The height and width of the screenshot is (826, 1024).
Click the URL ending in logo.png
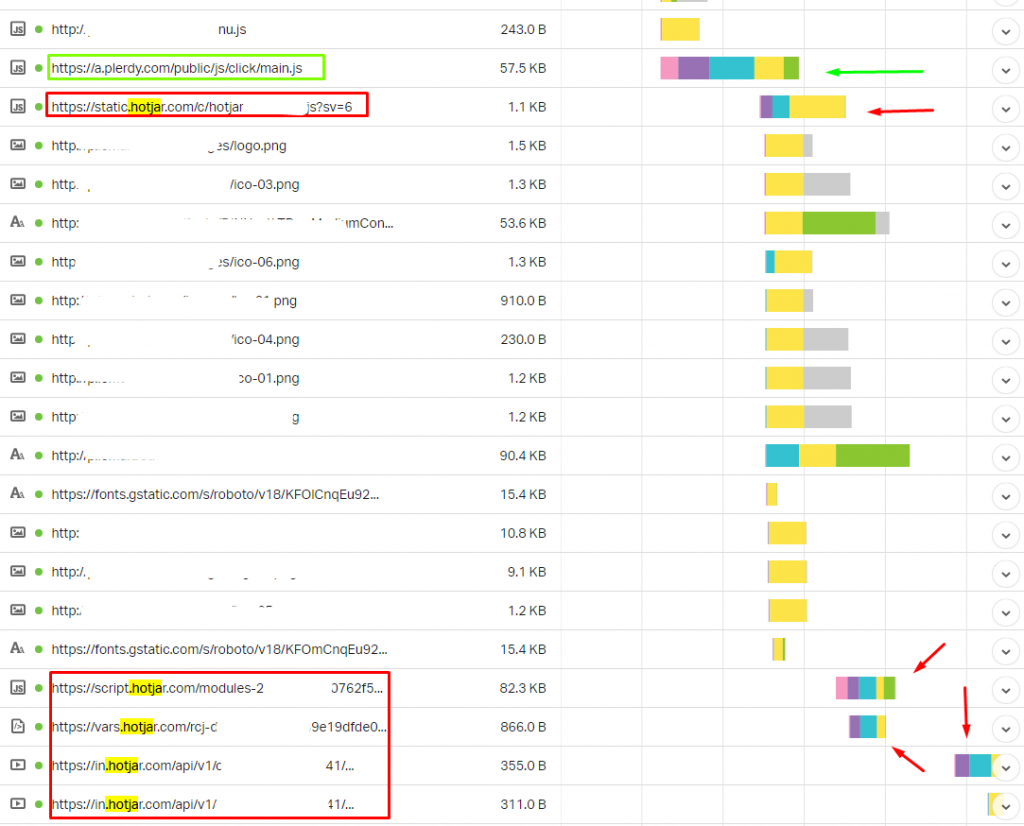[169, 146]
